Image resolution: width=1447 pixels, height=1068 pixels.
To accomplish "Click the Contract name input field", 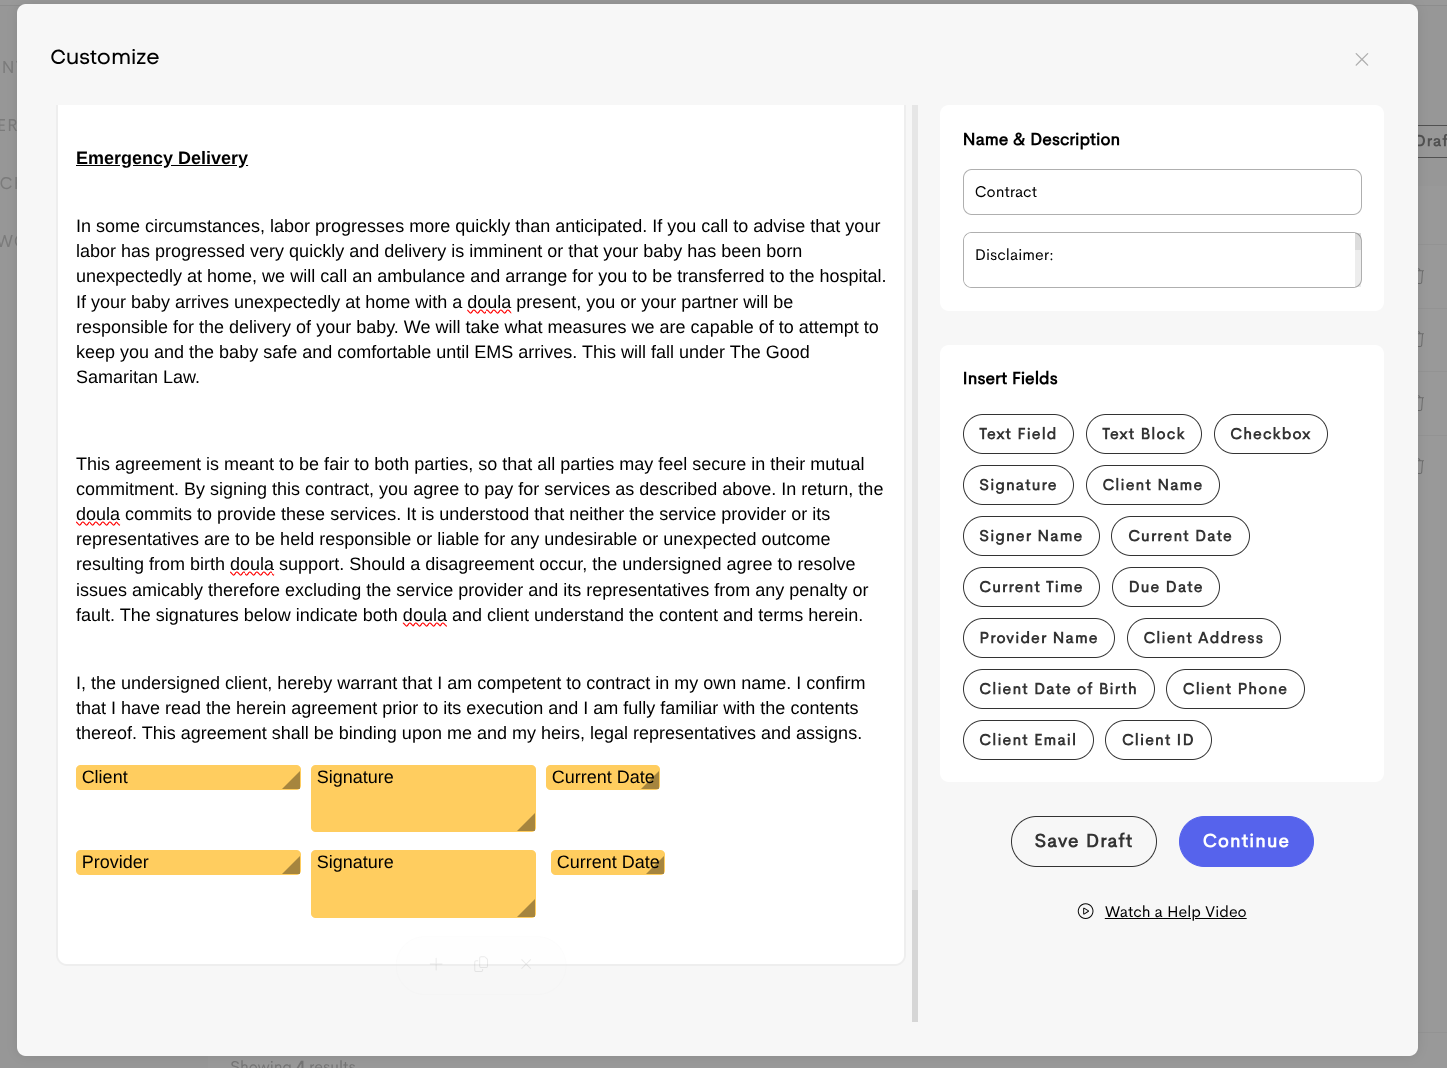I will (1162, 192).
